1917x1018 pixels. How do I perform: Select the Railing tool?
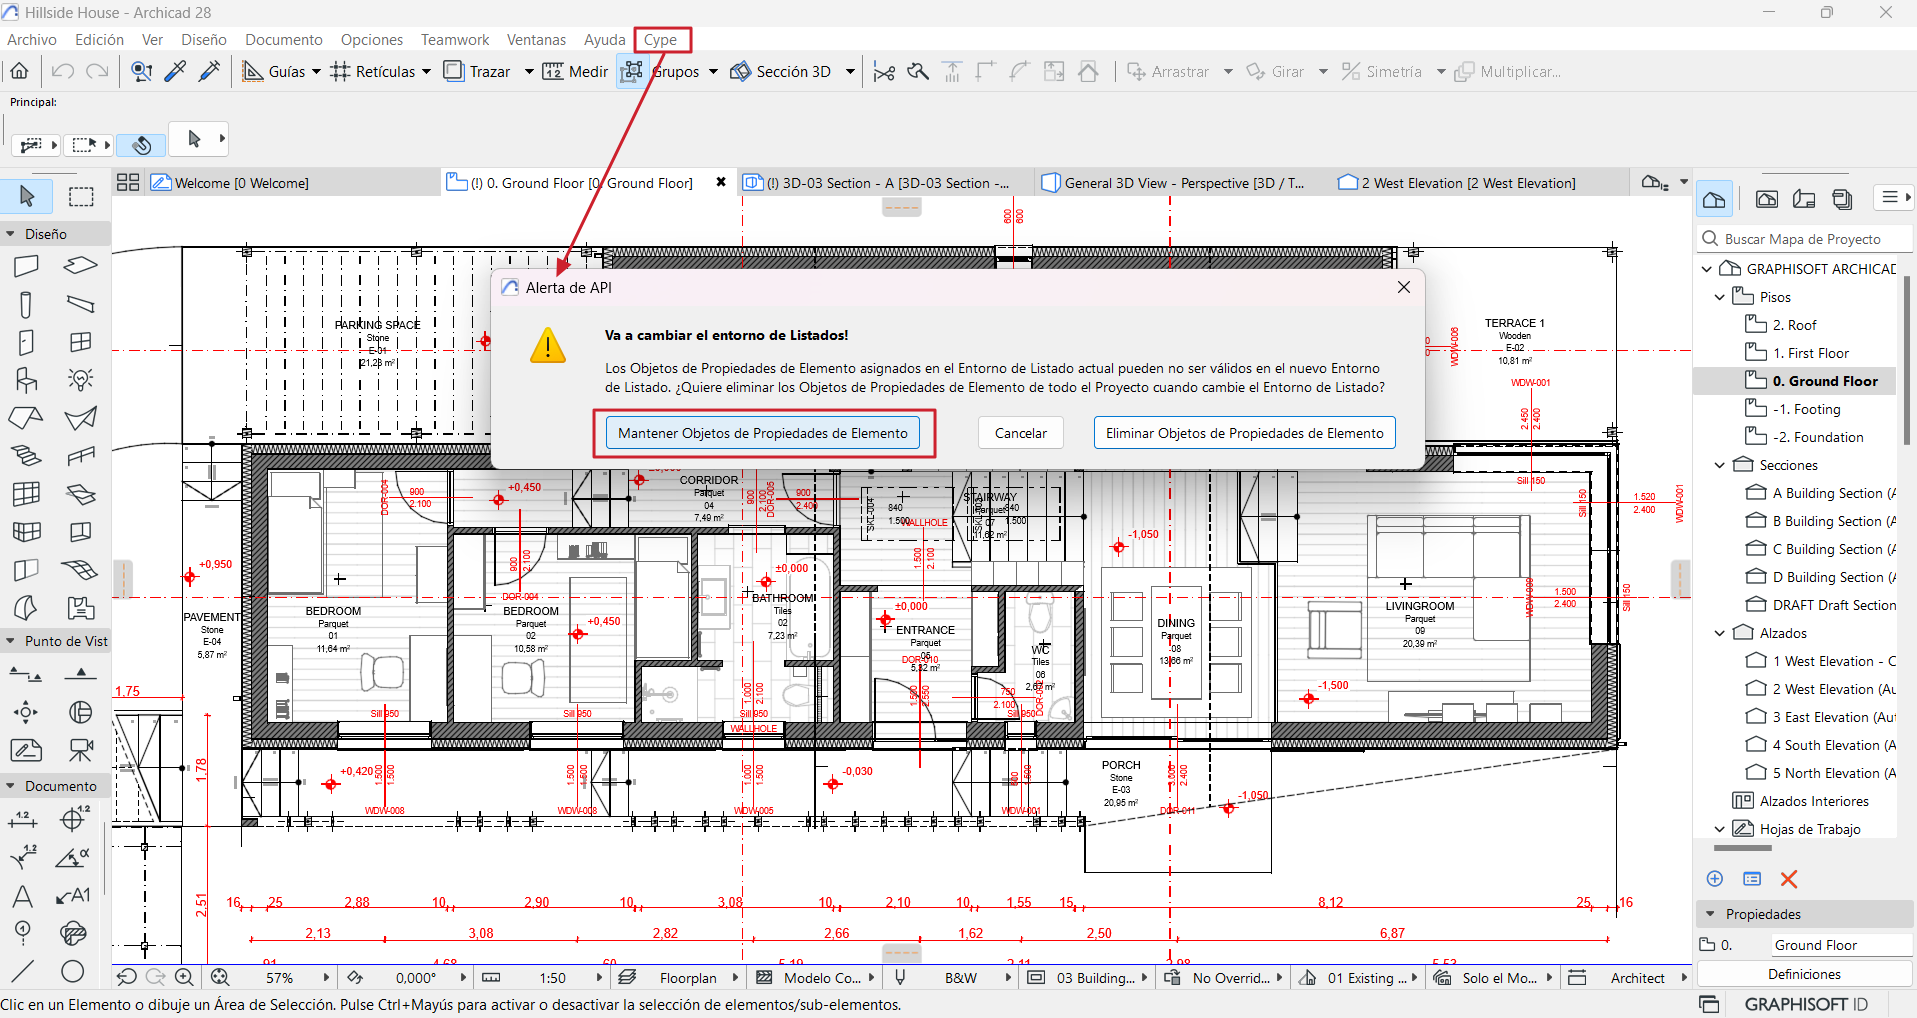(x=80, y=456)
